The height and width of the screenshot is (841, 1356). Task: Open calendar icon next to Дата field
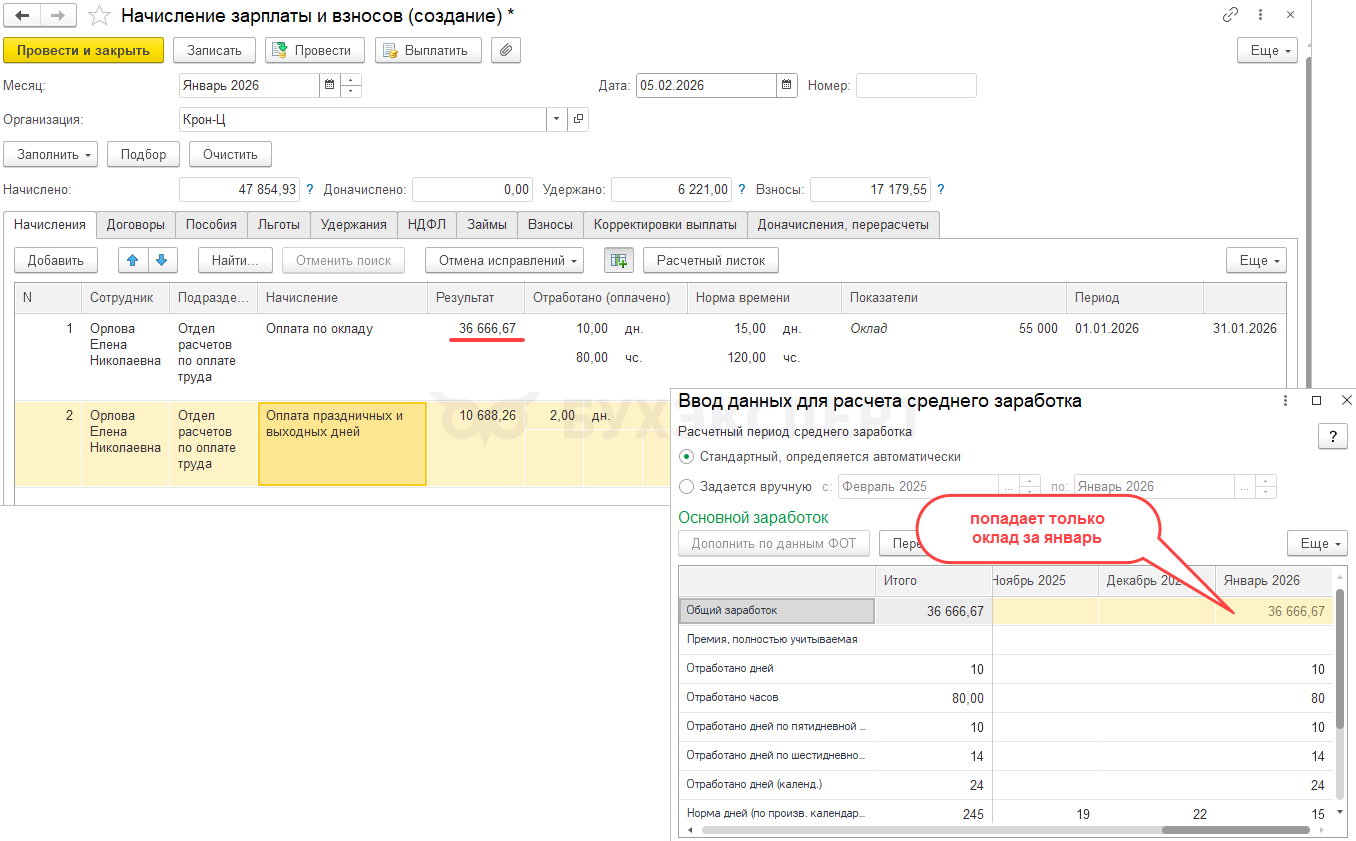[787, 86]
